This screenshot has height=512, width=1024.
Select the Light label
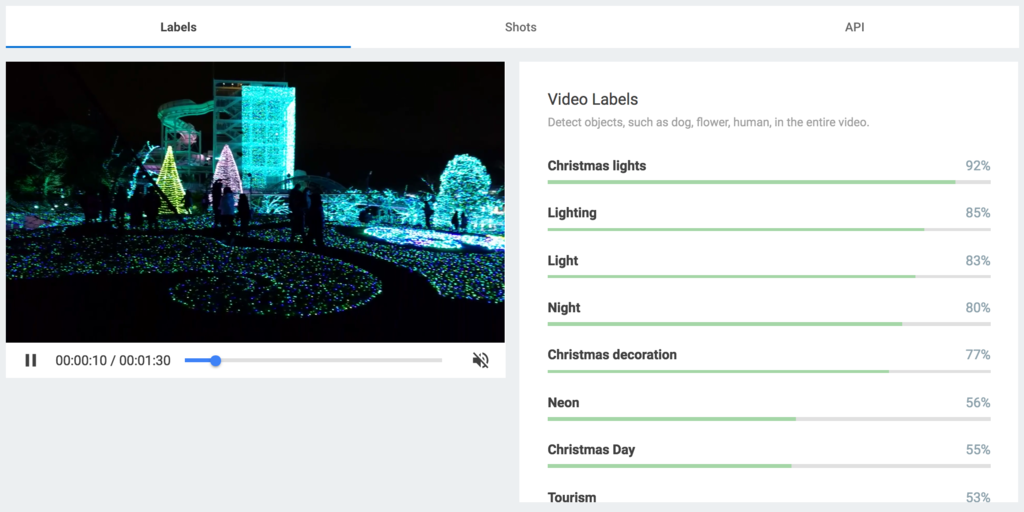click(563, 261)
